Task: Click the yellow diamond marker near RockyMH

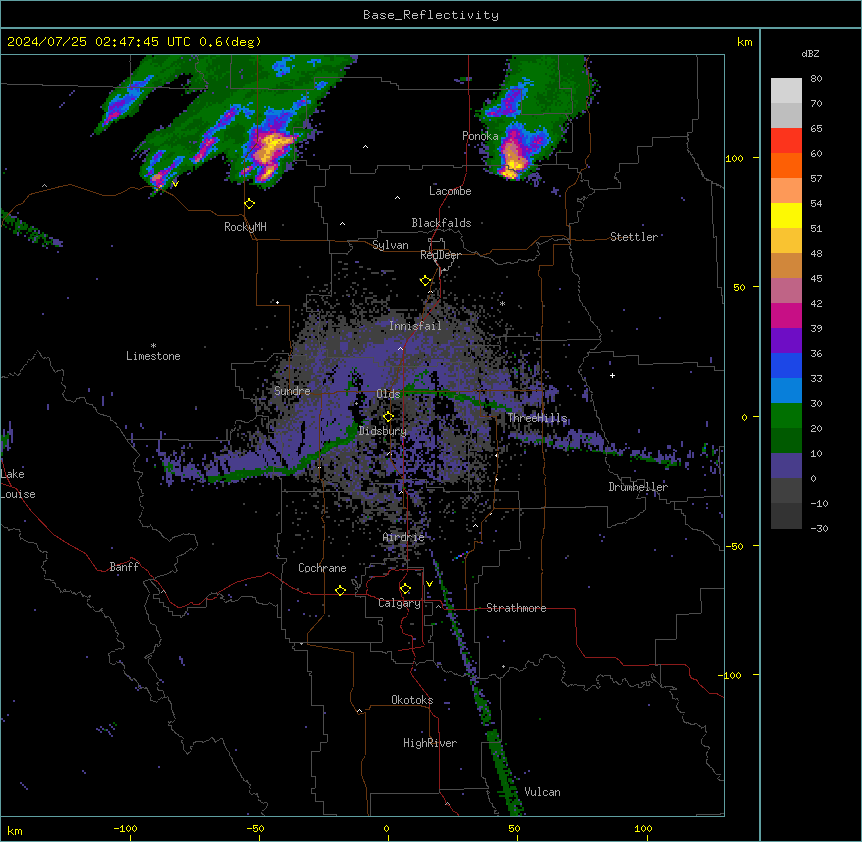Action: coord(249,204)
